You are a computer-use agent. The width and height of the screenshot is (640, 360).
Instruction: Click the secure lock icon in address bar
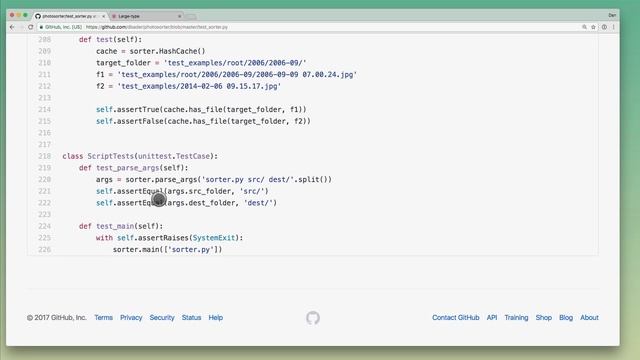(x=41, y=27)
